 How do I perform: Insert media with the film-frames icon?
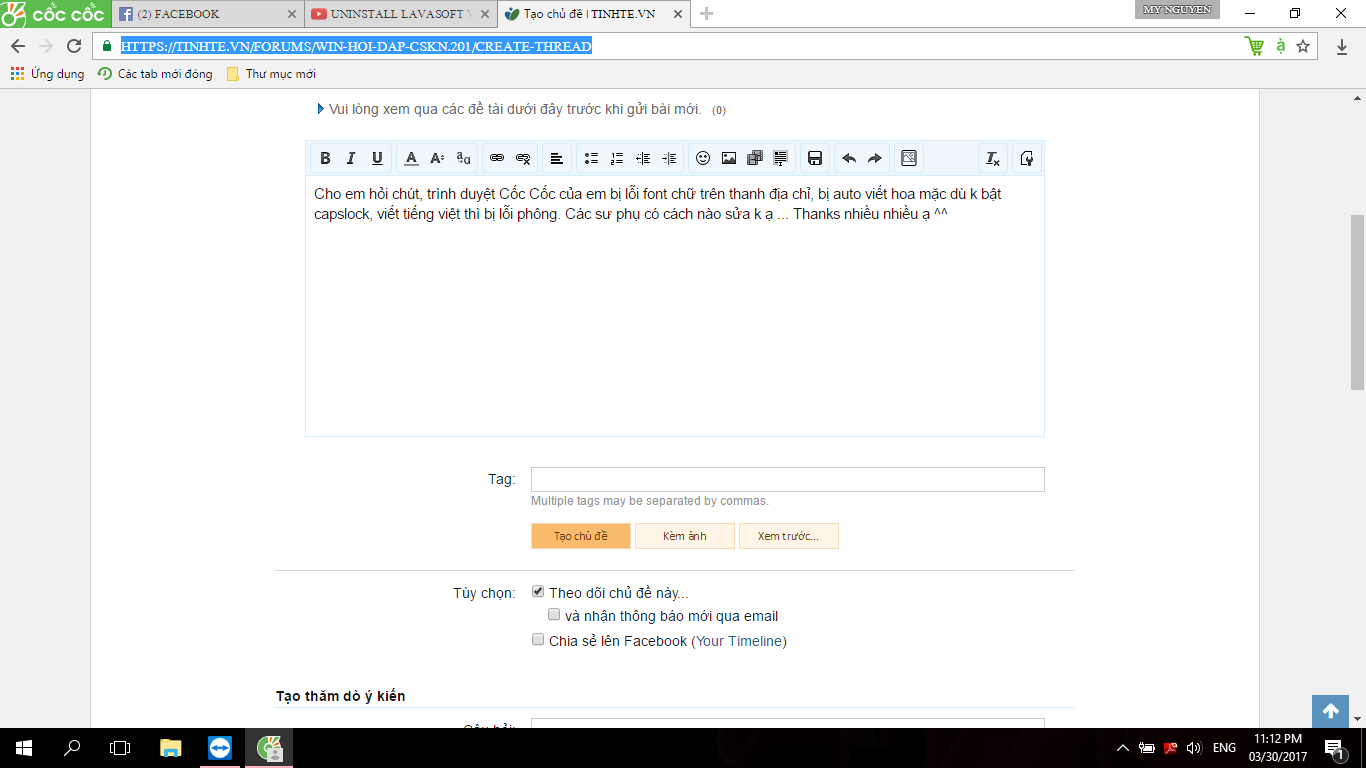point(755,158)
